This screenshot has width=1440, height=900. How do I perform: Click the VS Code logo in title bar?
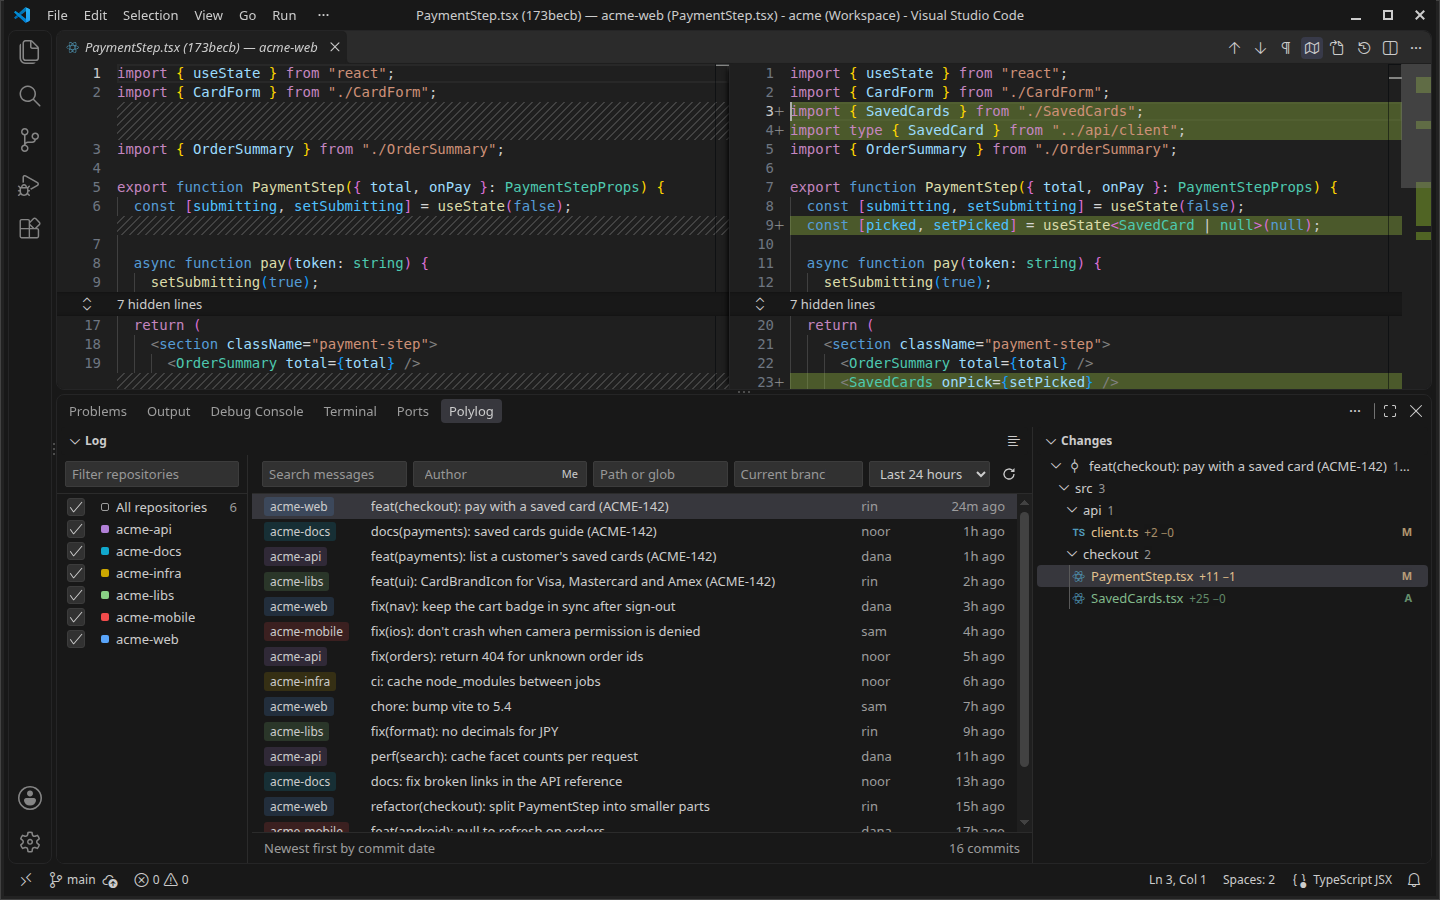22,15
